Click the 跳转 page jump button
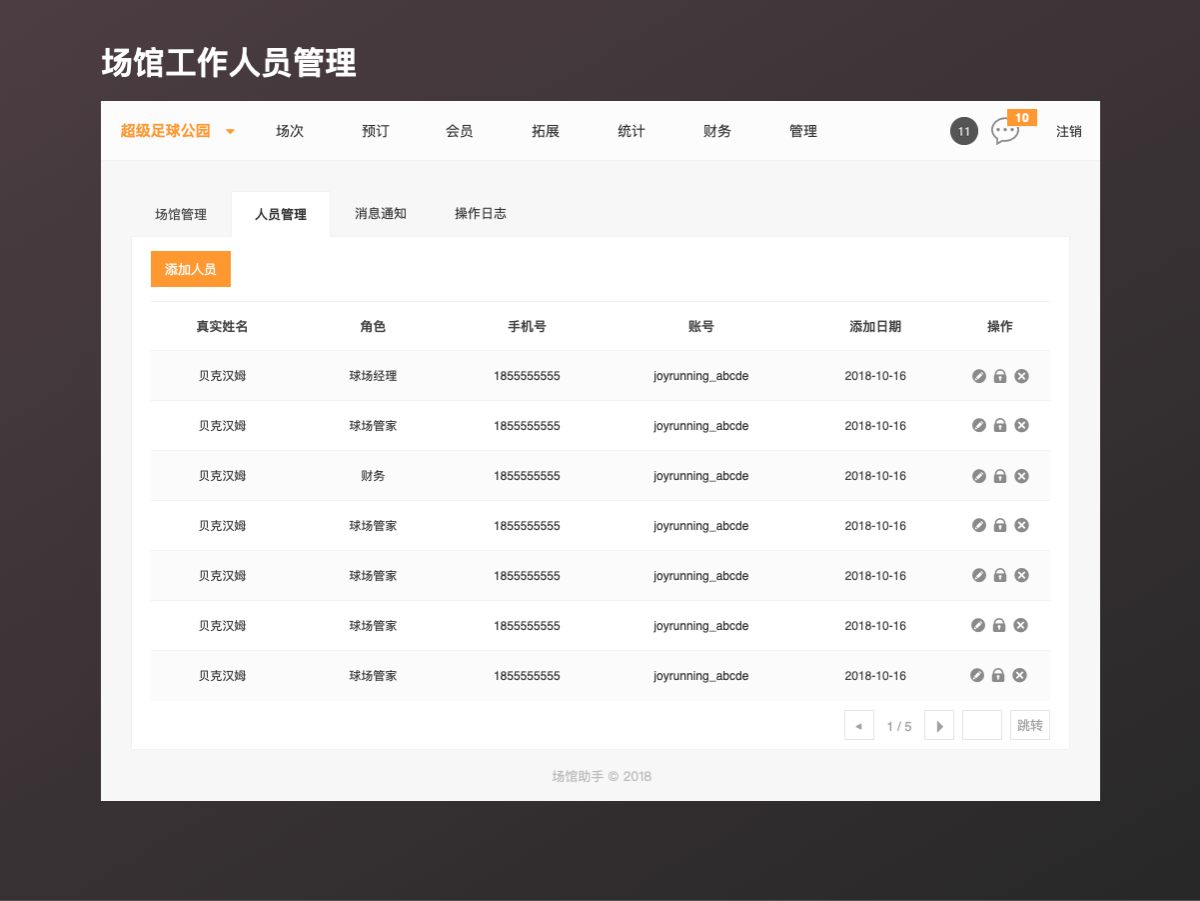The image size is (1200, 901). [1030, 725]
